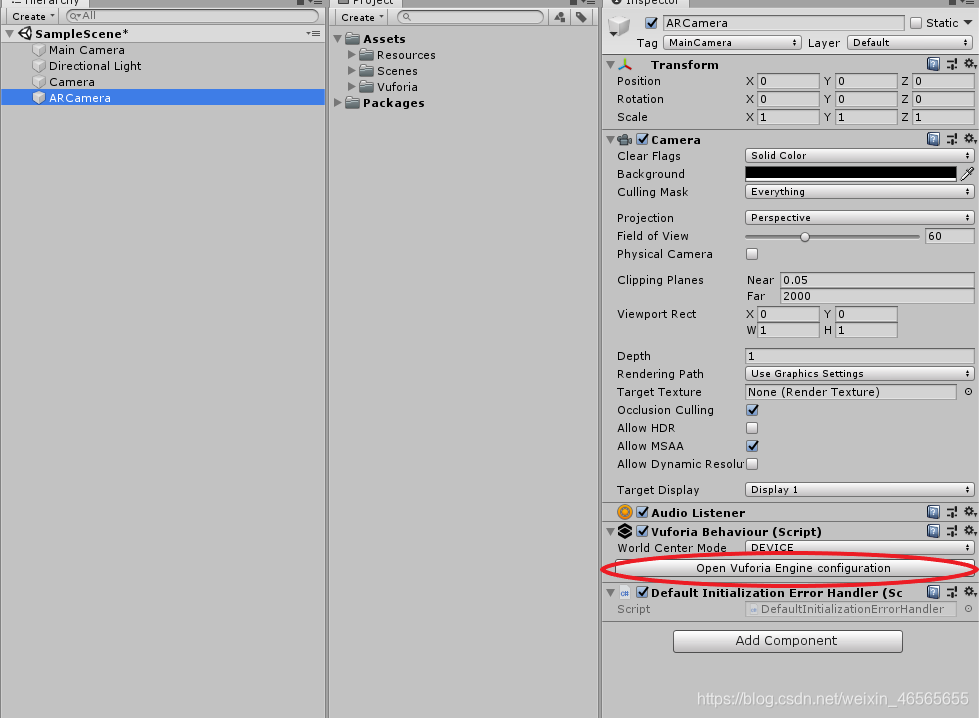
Task: Select Vuforia folder in Project
Action: pos(397,87)
